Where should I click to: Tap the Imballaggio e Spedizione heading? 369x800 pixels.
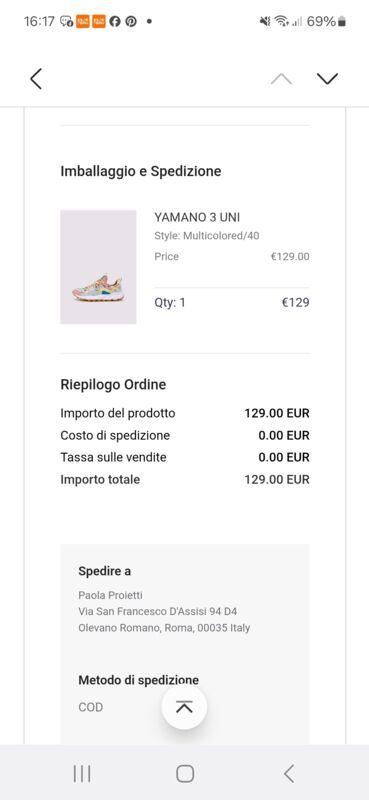(x=141, y=171)
